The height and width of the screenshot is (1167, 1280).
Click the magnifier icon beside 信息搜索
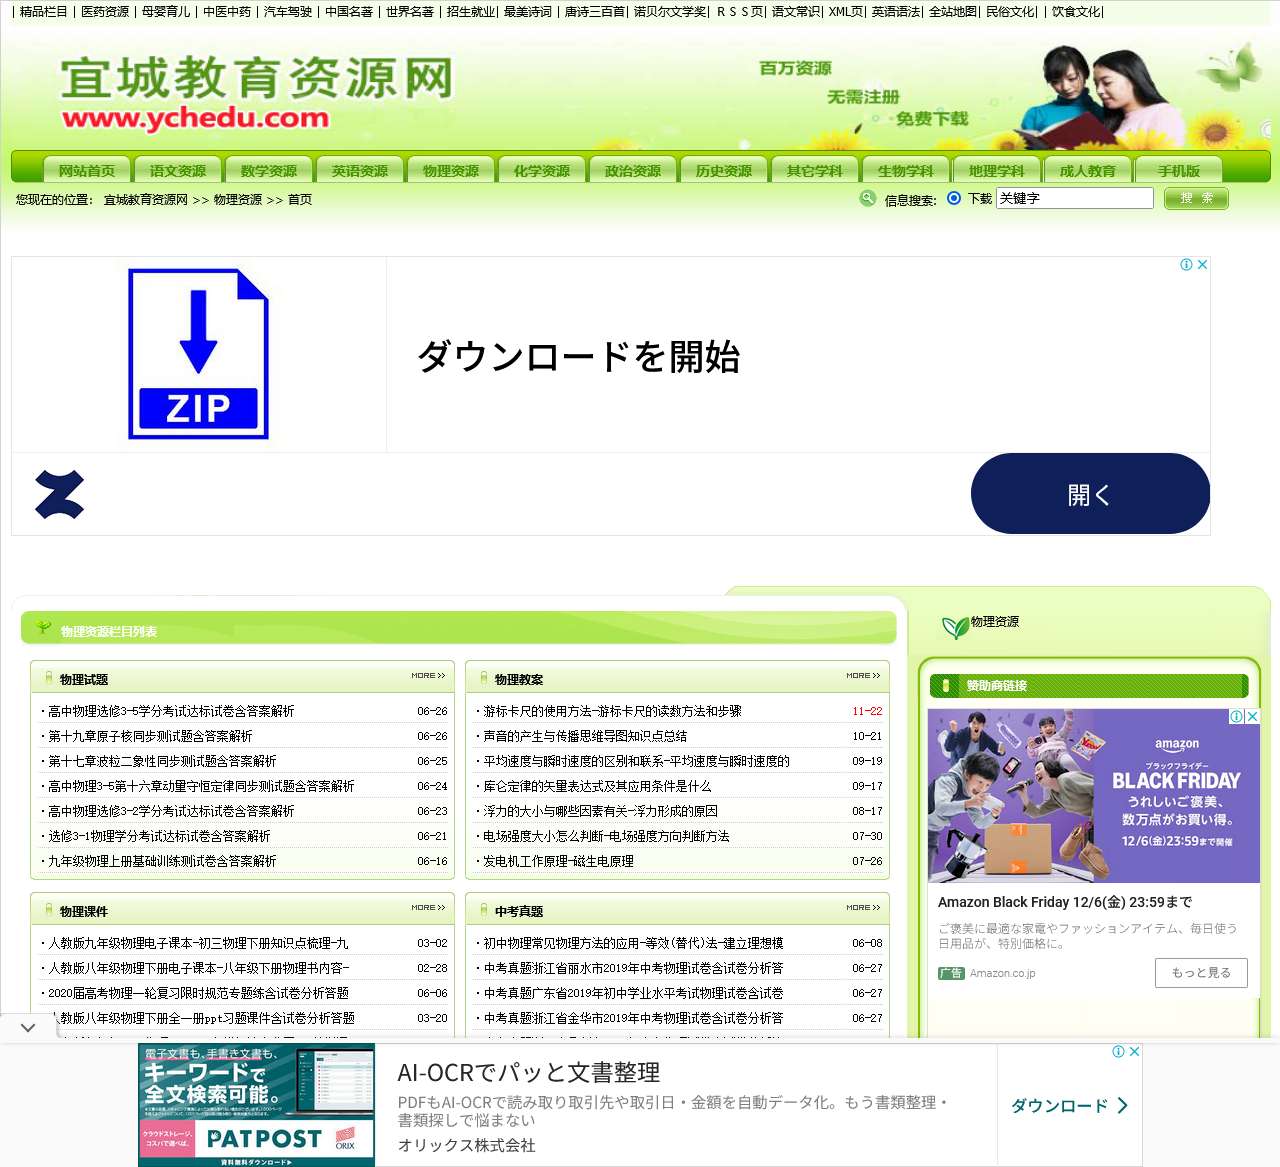pos(867,198)
